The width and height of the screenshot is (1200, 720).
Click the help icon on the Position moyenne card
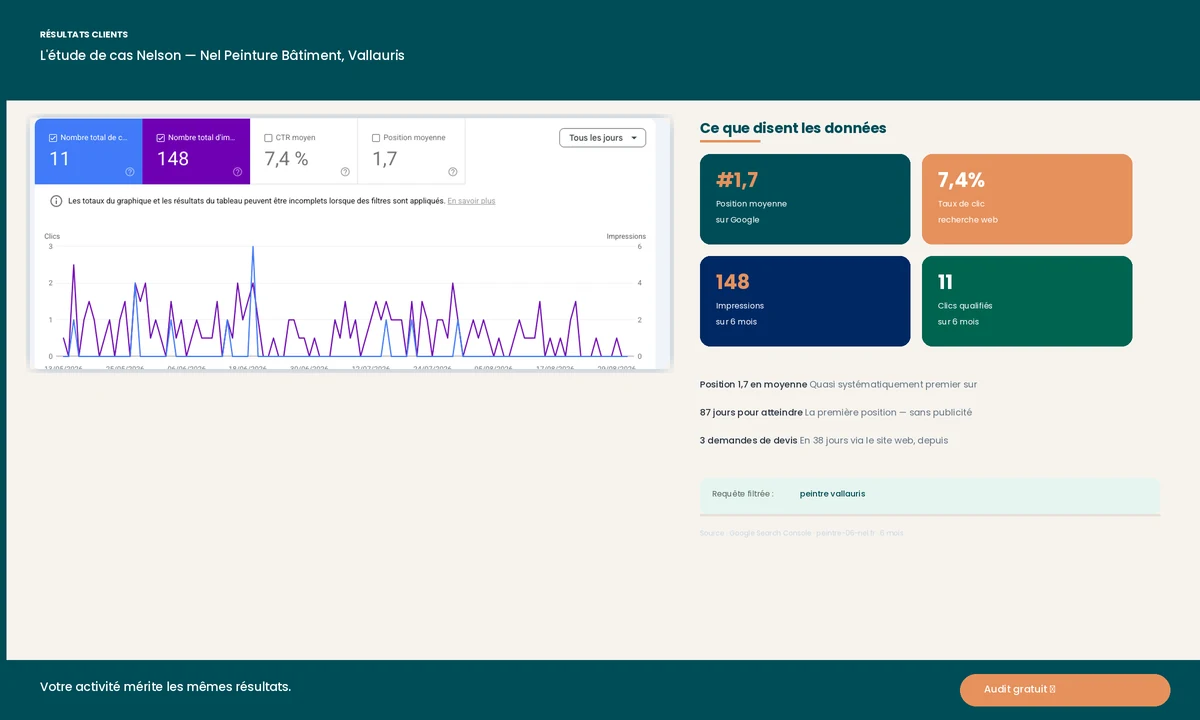(453, 172)
